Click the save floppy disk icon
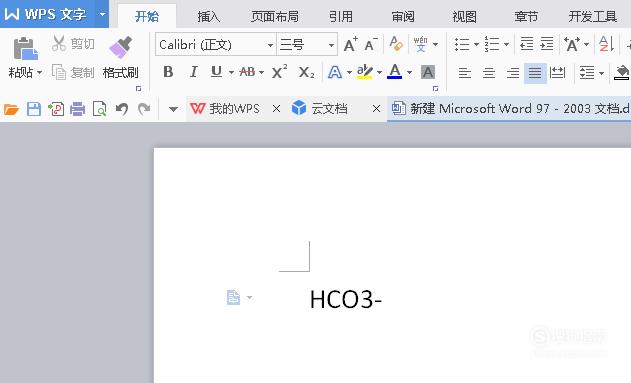 [x=34, y=109]
